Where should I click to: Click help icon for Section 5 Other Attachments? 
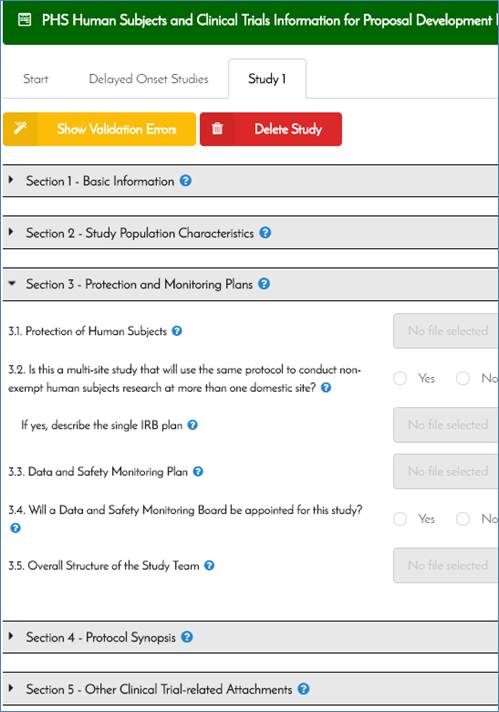point(303,688)
